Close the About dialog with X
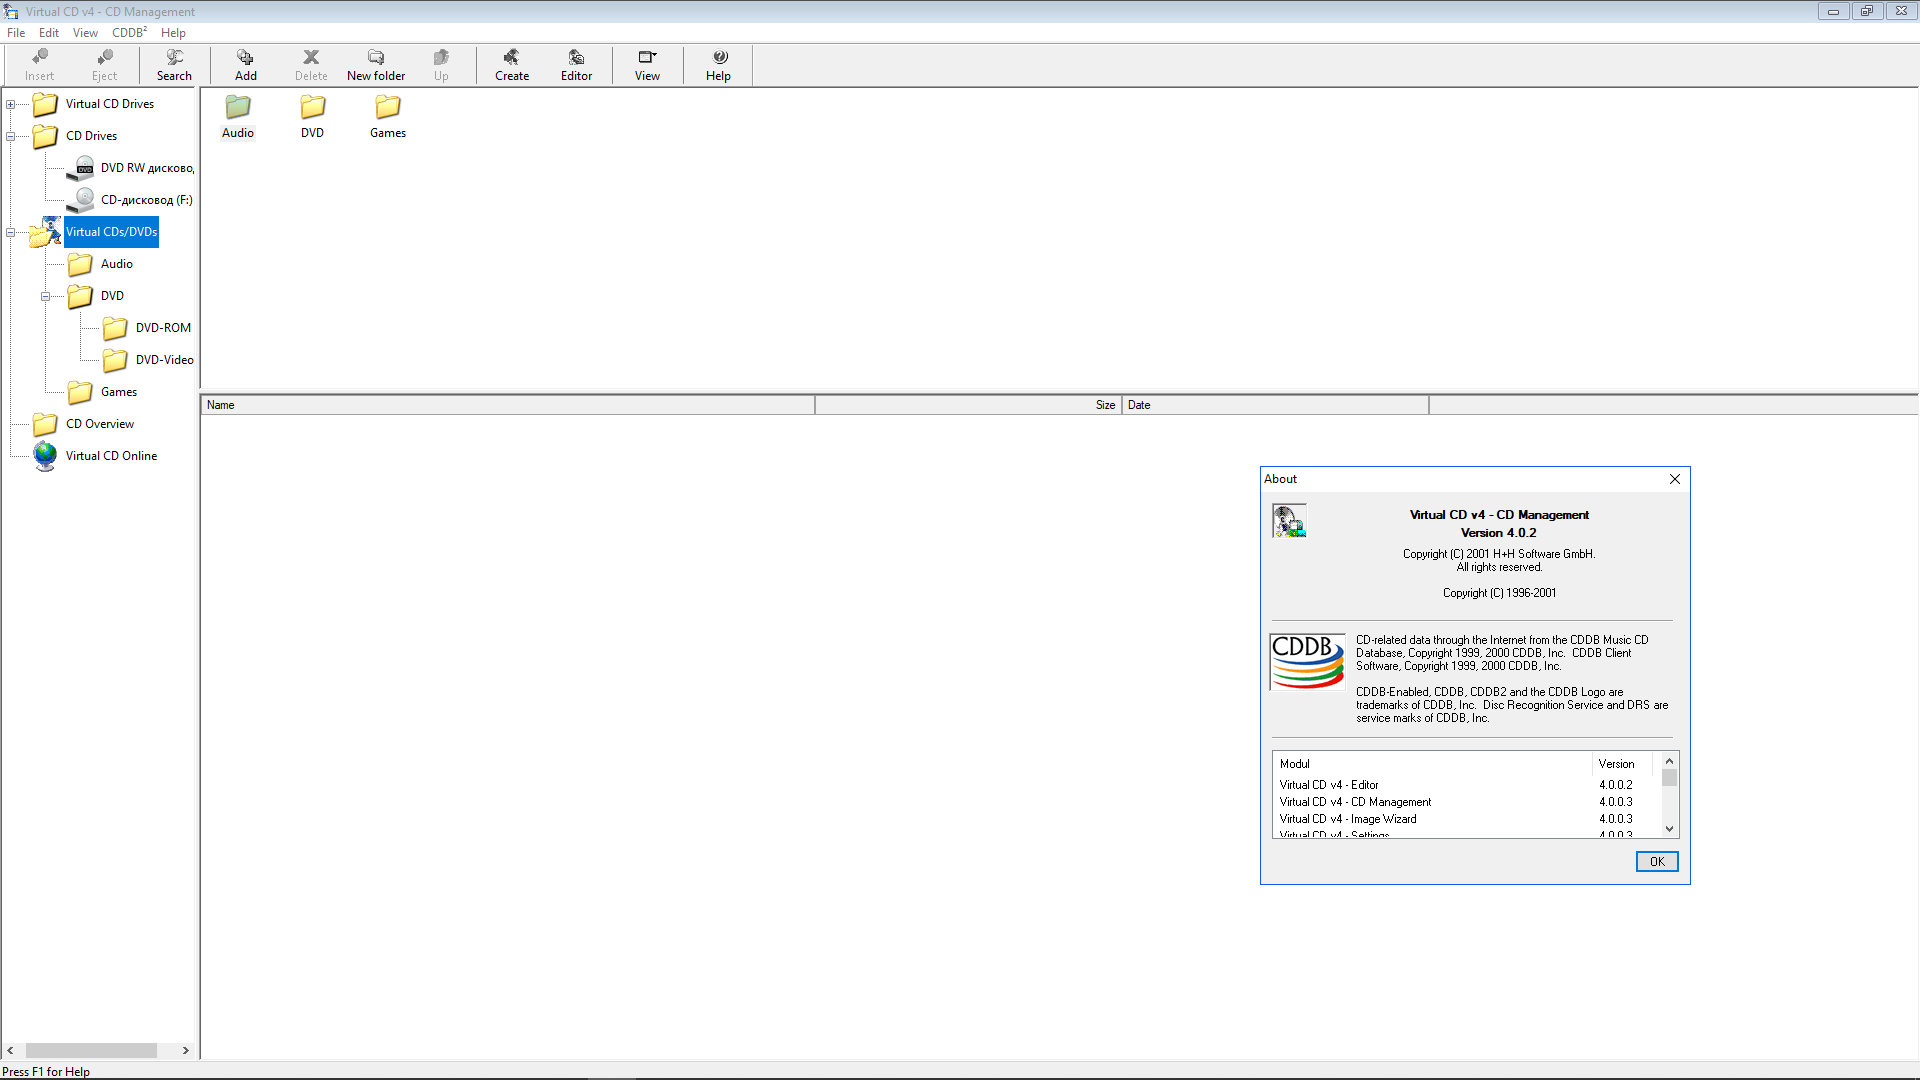This screenshot has height=1080, width=1920. tap(1674, 479)
